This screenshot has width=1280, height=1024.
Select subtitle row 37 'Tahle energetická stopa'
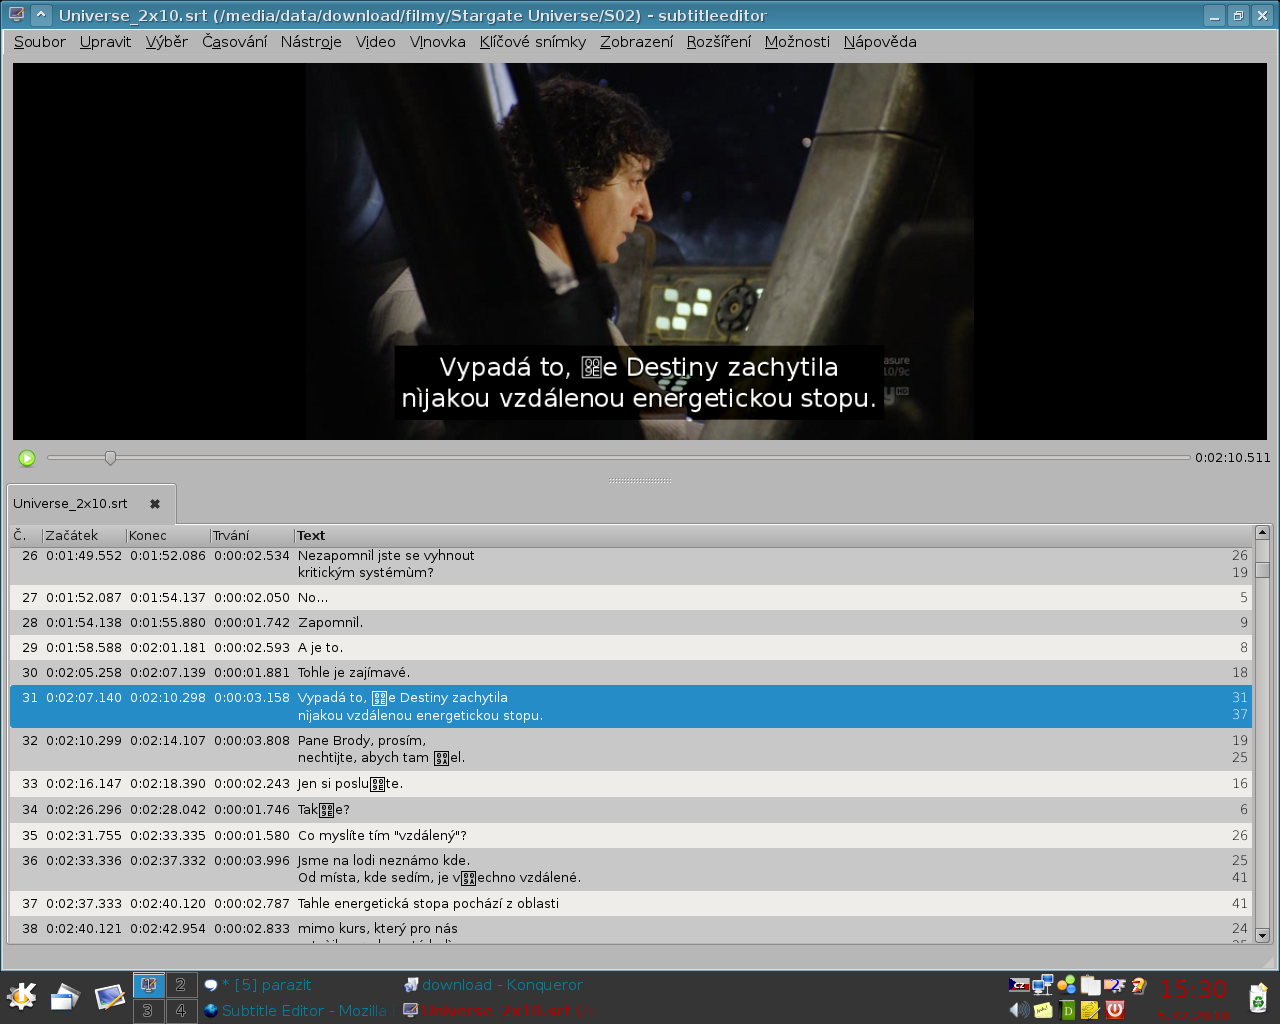pyautogui.click(x=630, y=904)
